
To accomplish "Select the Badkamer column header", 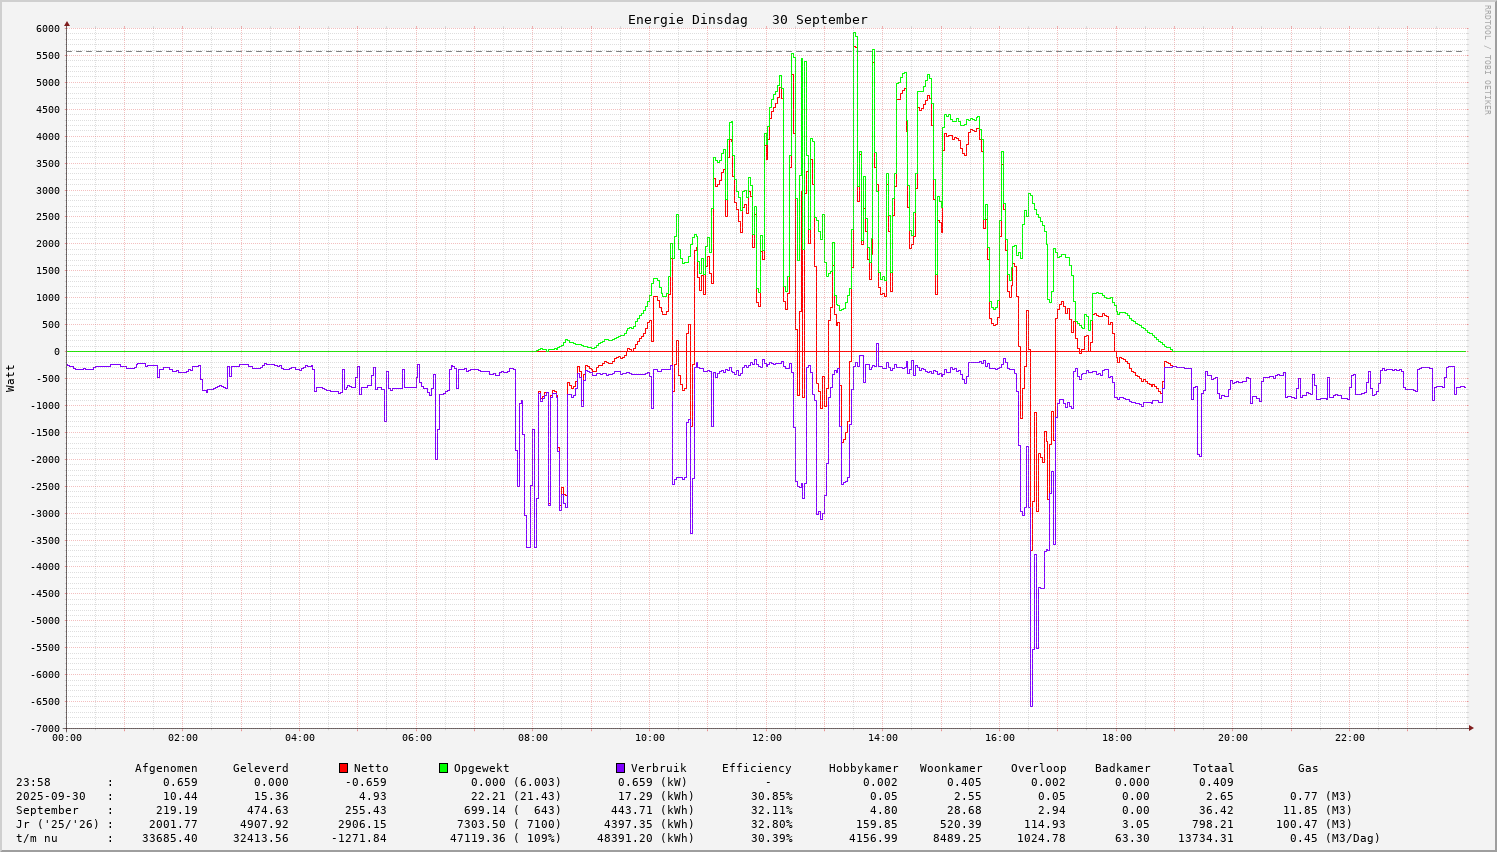I will point(1122,768).
